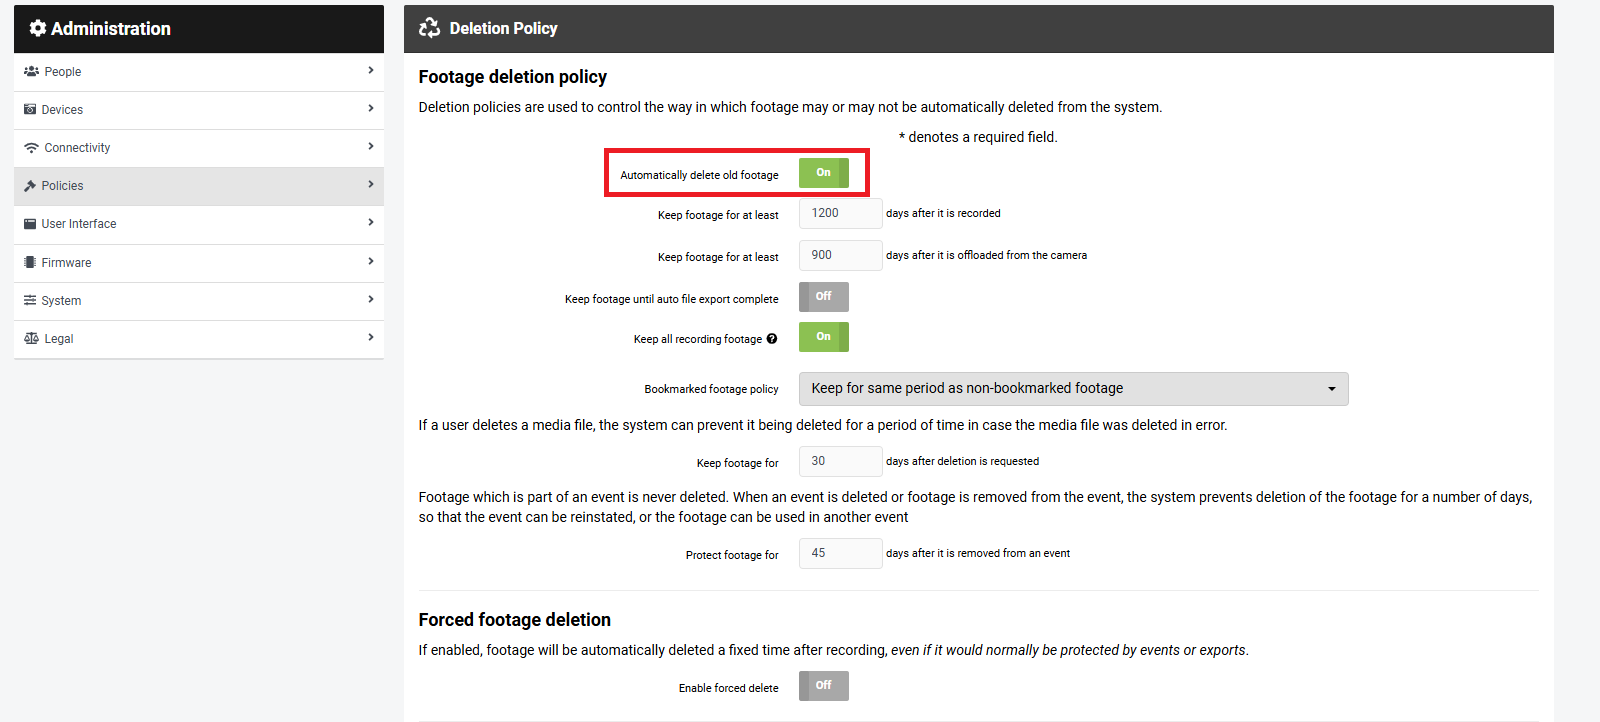Expand the Policies section chevron
The width and height of the screenshot is (1600, 722).
pyautogui.click(x=370, y=184)
